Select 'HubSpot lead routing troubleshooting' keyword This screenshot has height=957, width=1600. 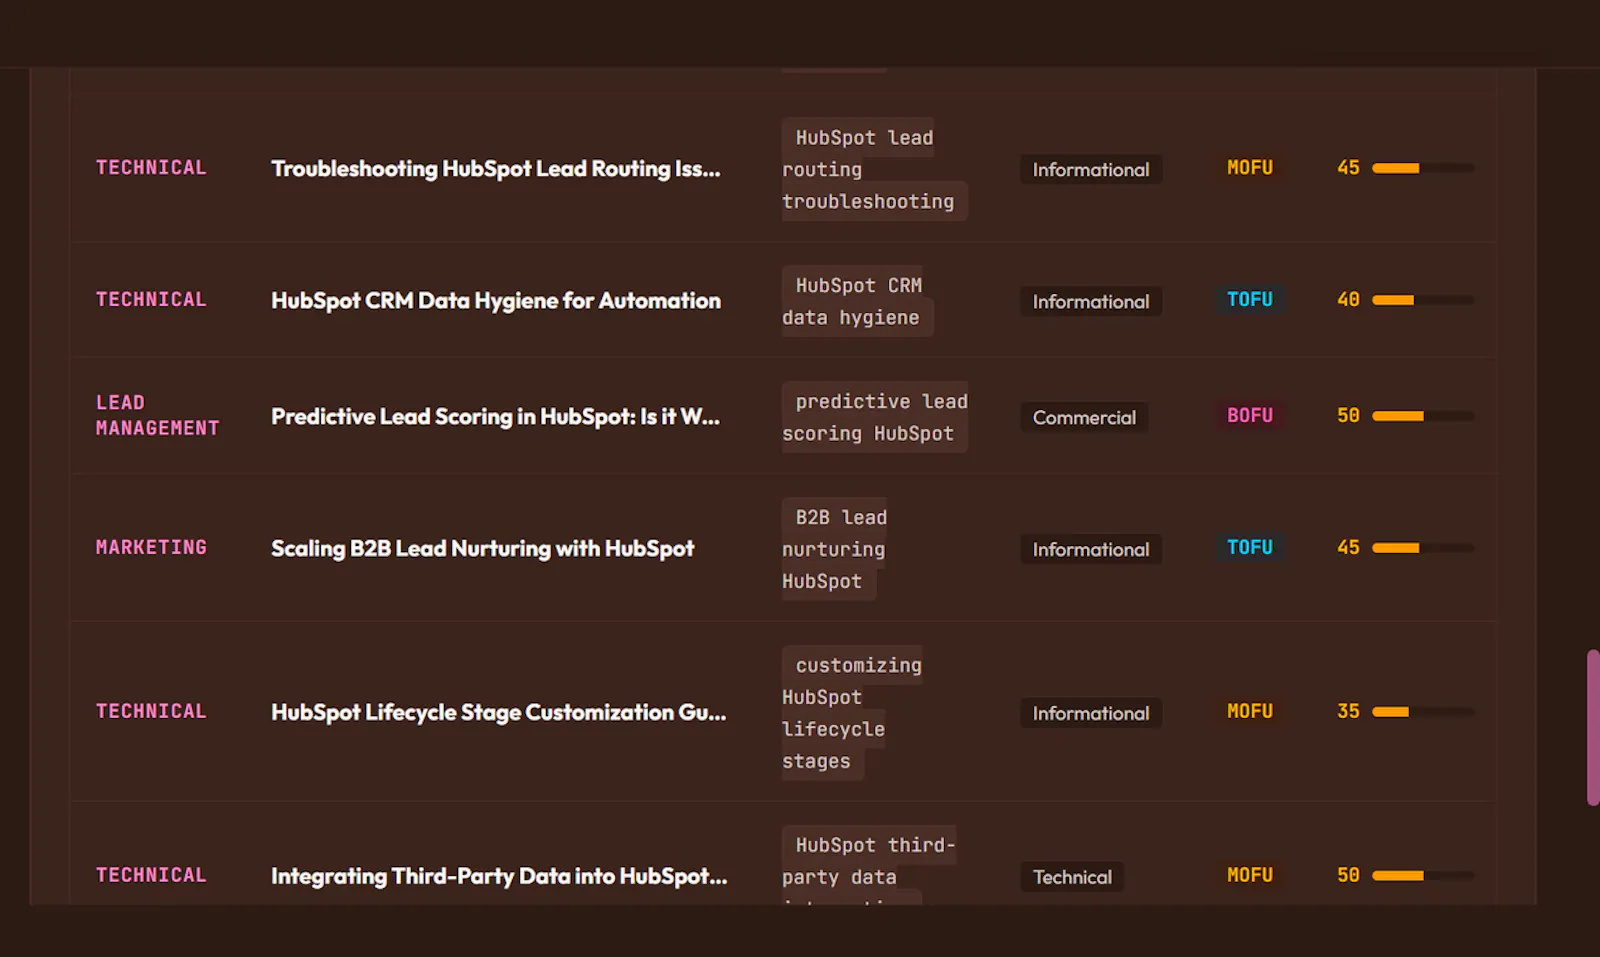tap(874, 169)
